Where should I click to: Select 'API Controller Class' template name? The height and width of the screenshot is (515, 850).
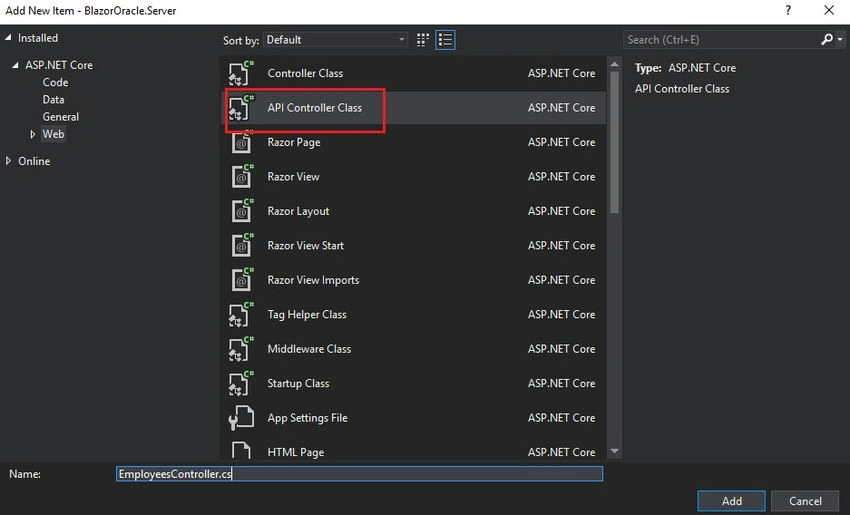[x=314, y=108]
